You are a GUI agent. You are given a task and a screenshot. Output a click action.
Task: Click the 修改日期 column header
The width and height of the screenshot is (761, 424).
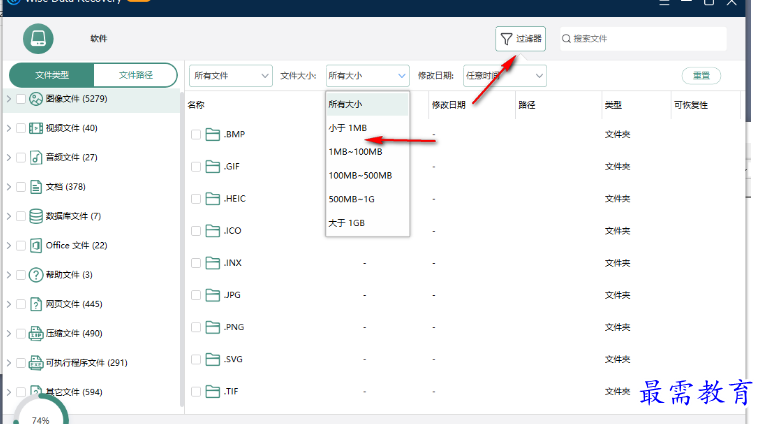pyautogui.click(x=448, y=105)
